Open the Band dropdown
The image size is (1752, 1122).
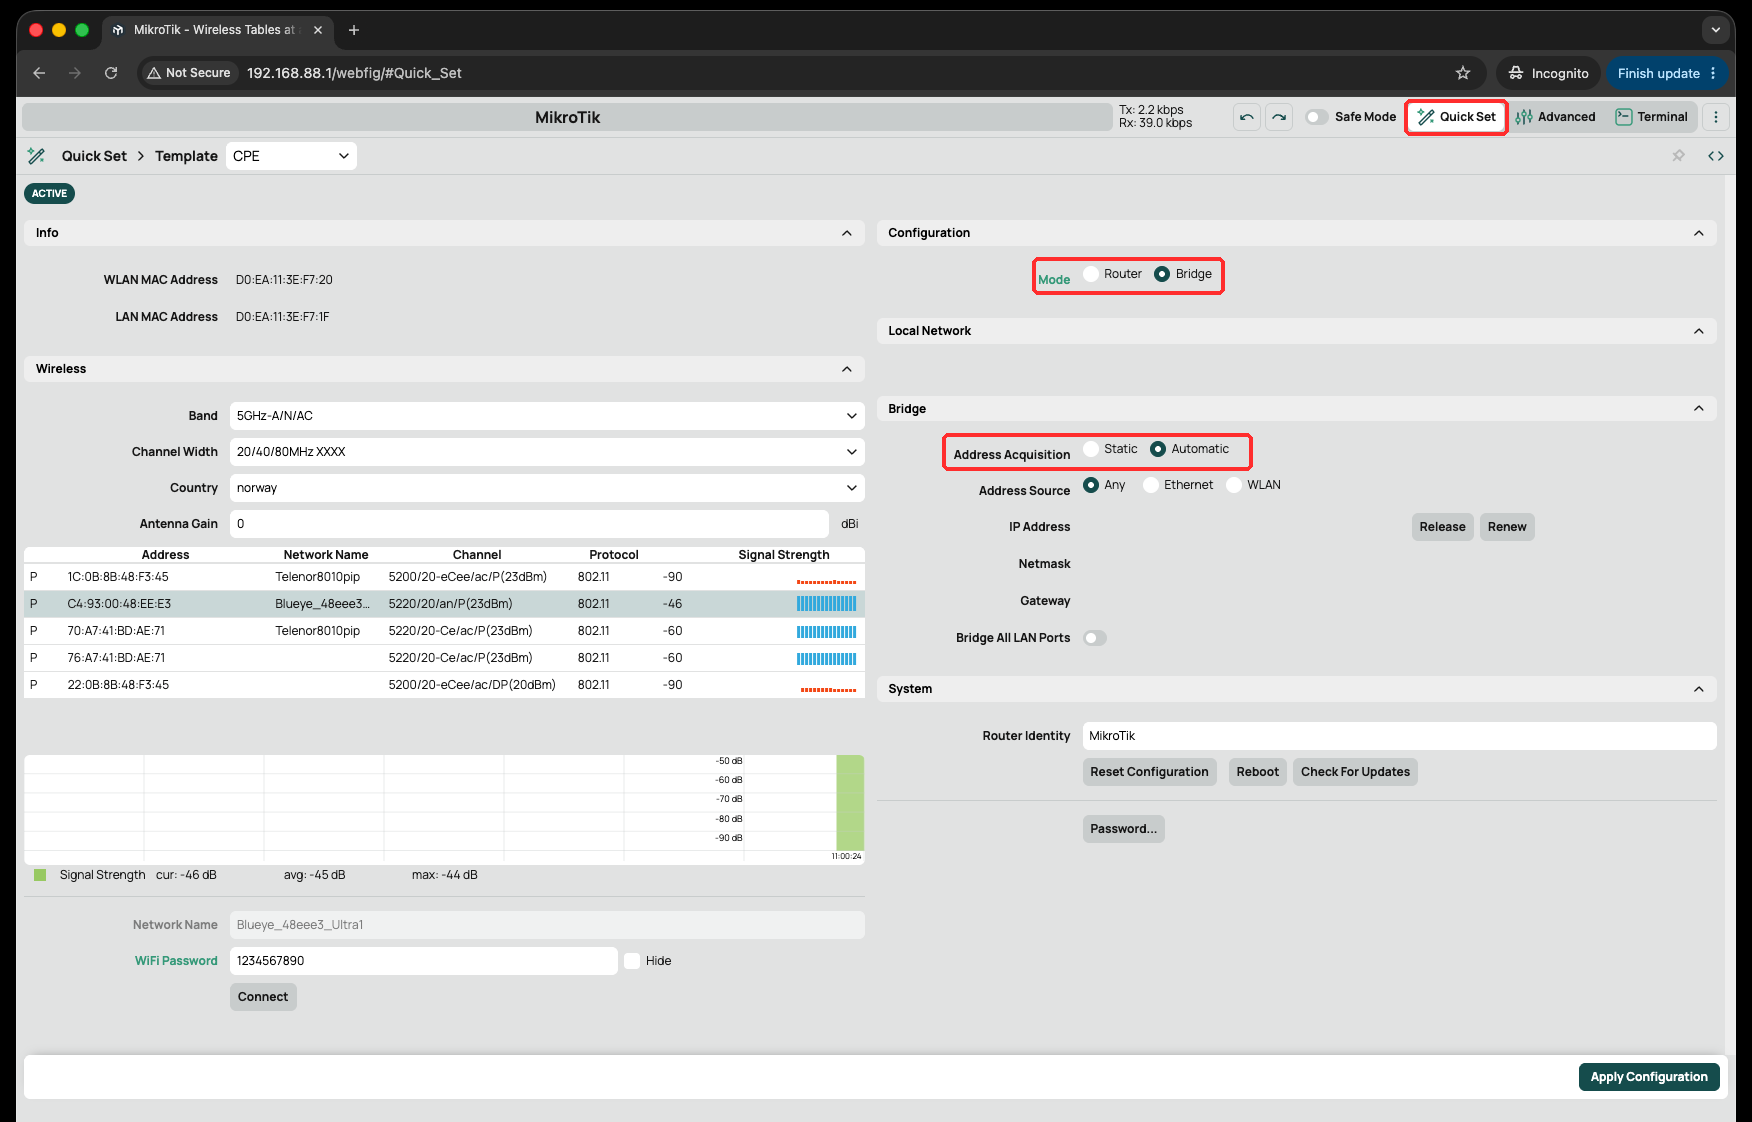(547, 416)
